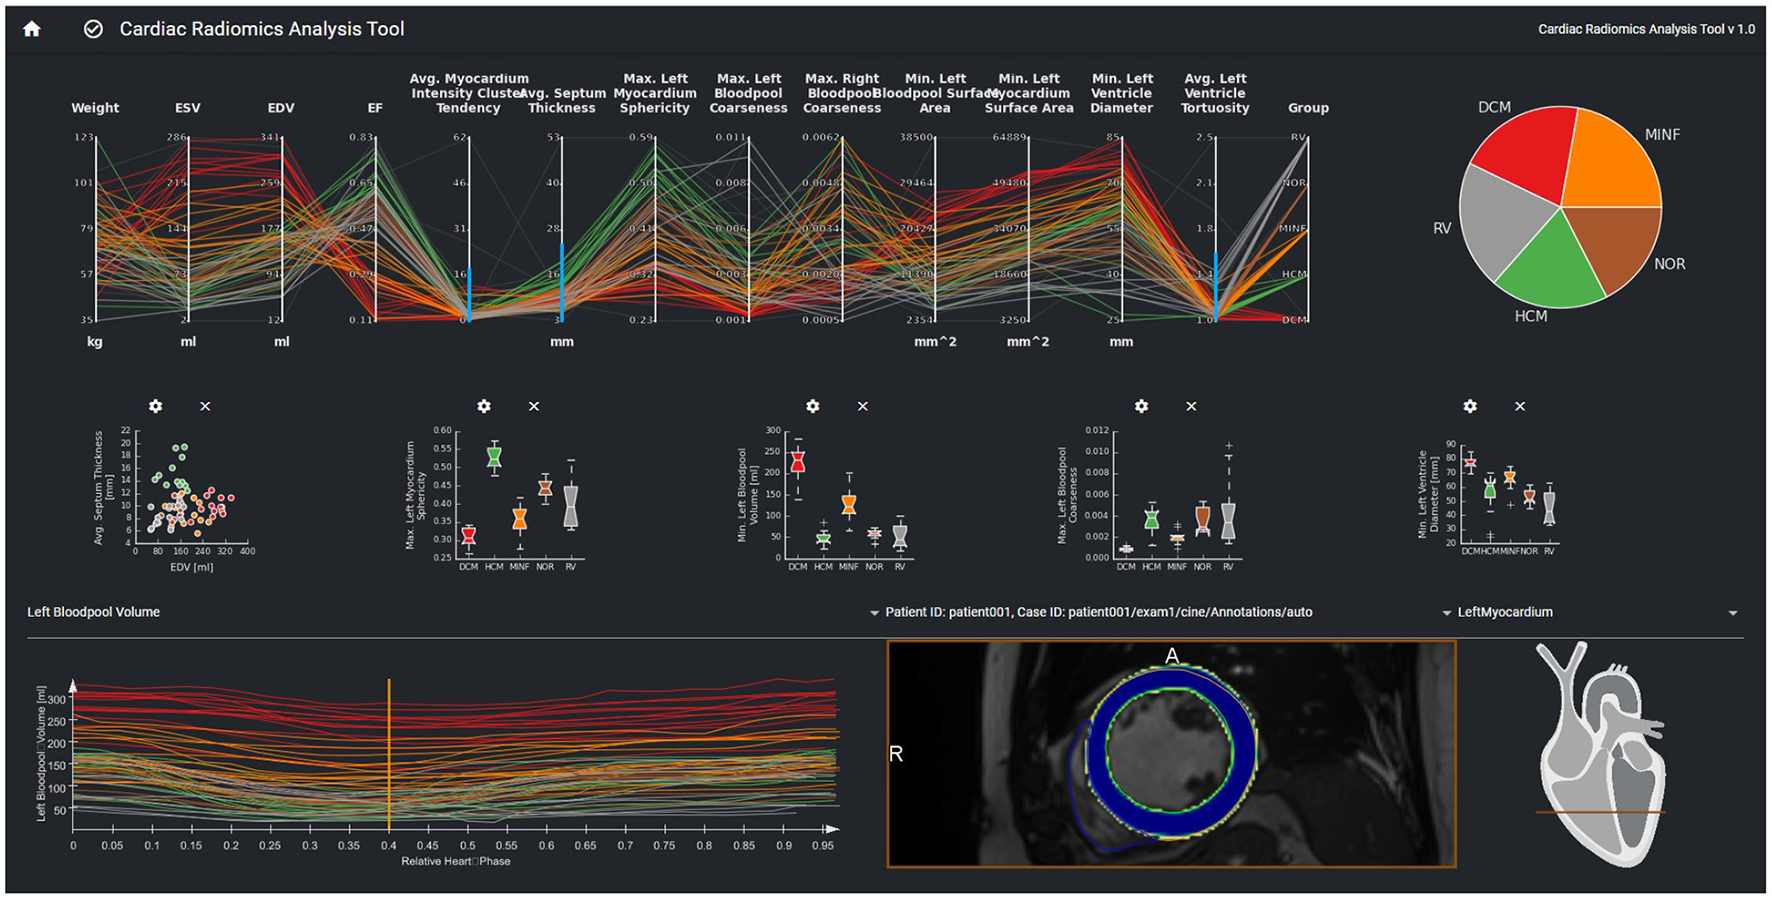Click the checkmark circle icon beside title
The width and height of the screenshot is (1772, 900).
click(93, 29)
